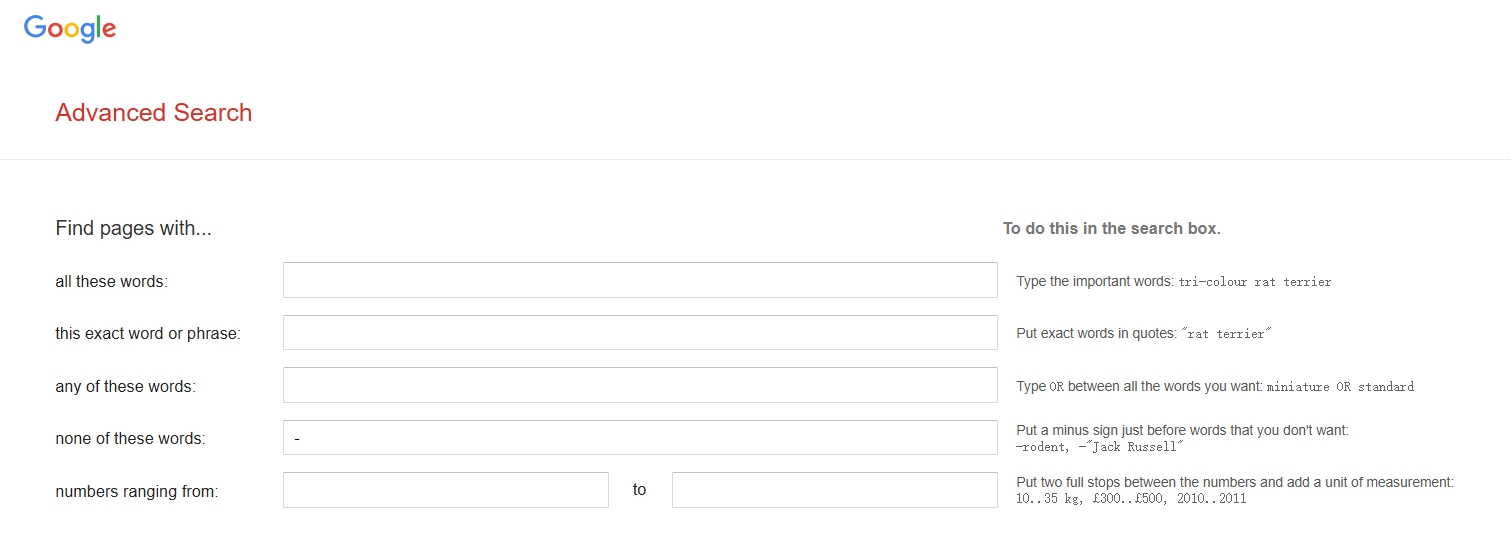Click the "tri-colour rat terrier" example text
This screenshot has height=536, width=1511.
[x=1255, y=282]
